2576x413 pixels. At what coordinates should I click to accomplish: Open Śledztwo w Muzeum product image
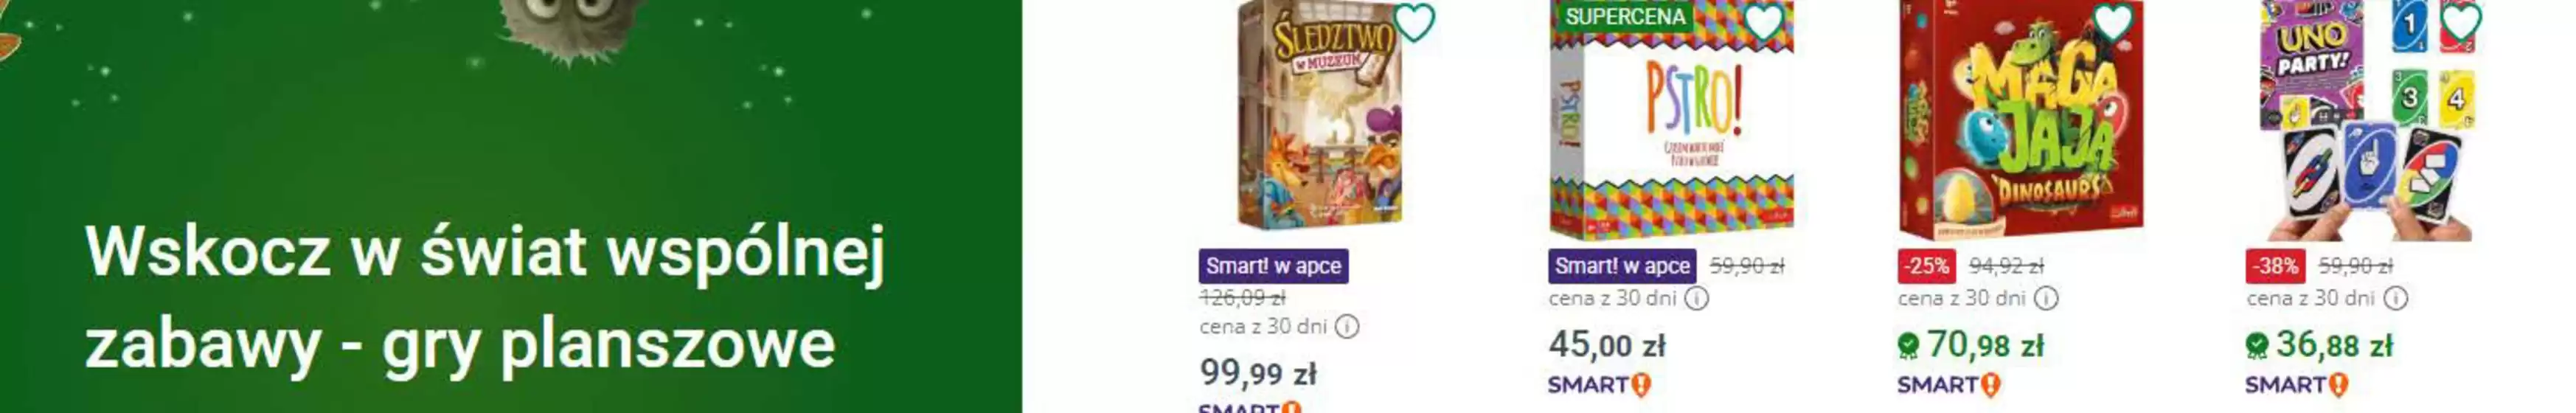tap(1318, 115)
